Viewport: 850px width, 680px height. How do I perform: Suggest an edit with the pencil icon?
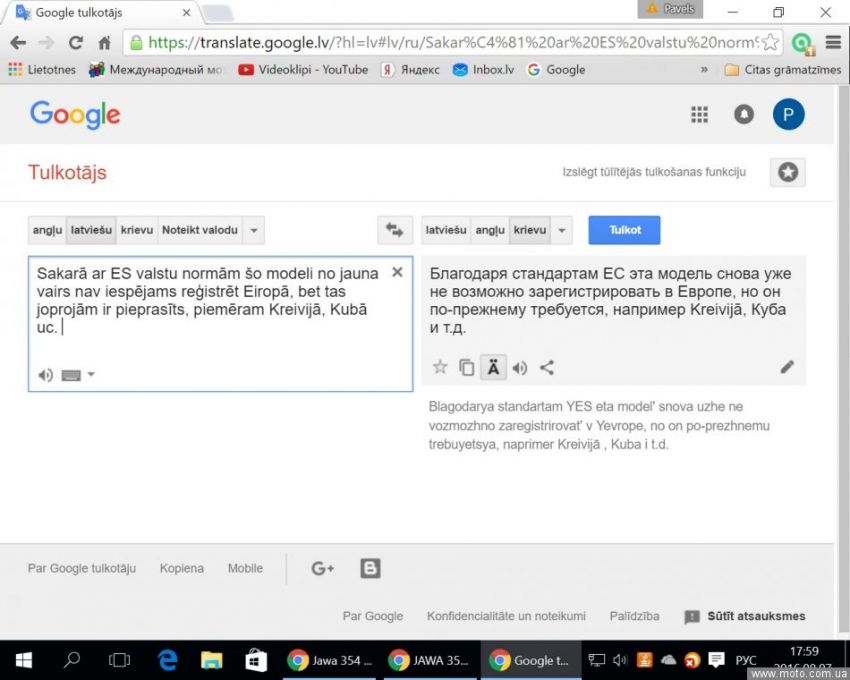tap(787, 367)
